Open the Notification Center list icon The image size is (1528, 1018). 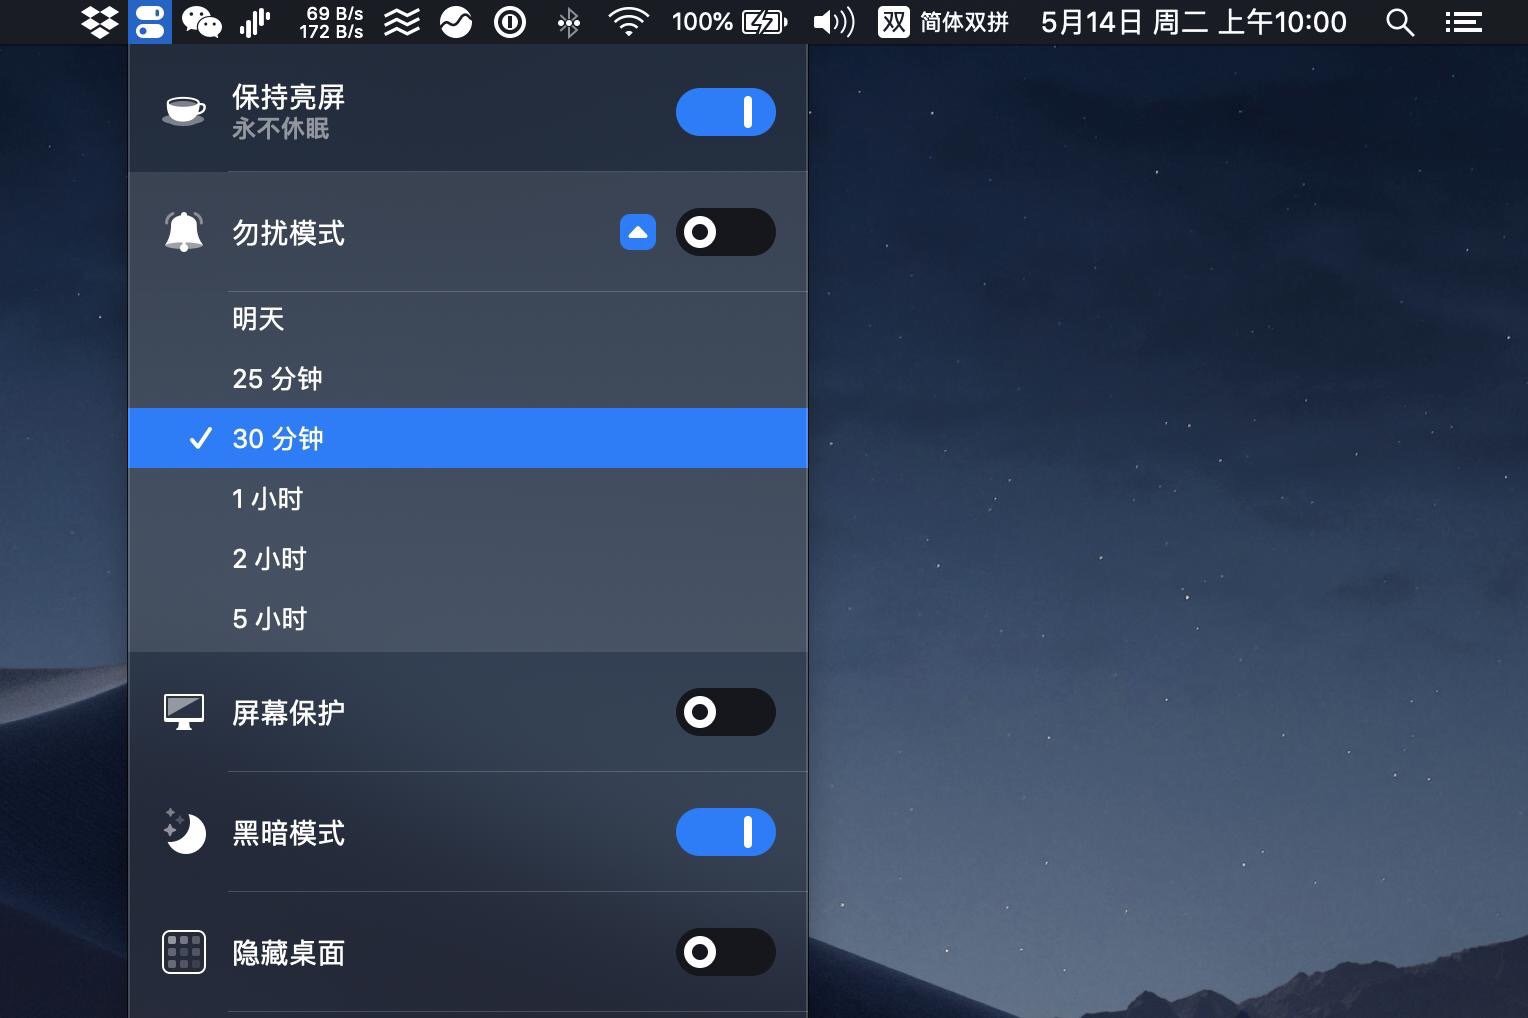coord(1463,22)
